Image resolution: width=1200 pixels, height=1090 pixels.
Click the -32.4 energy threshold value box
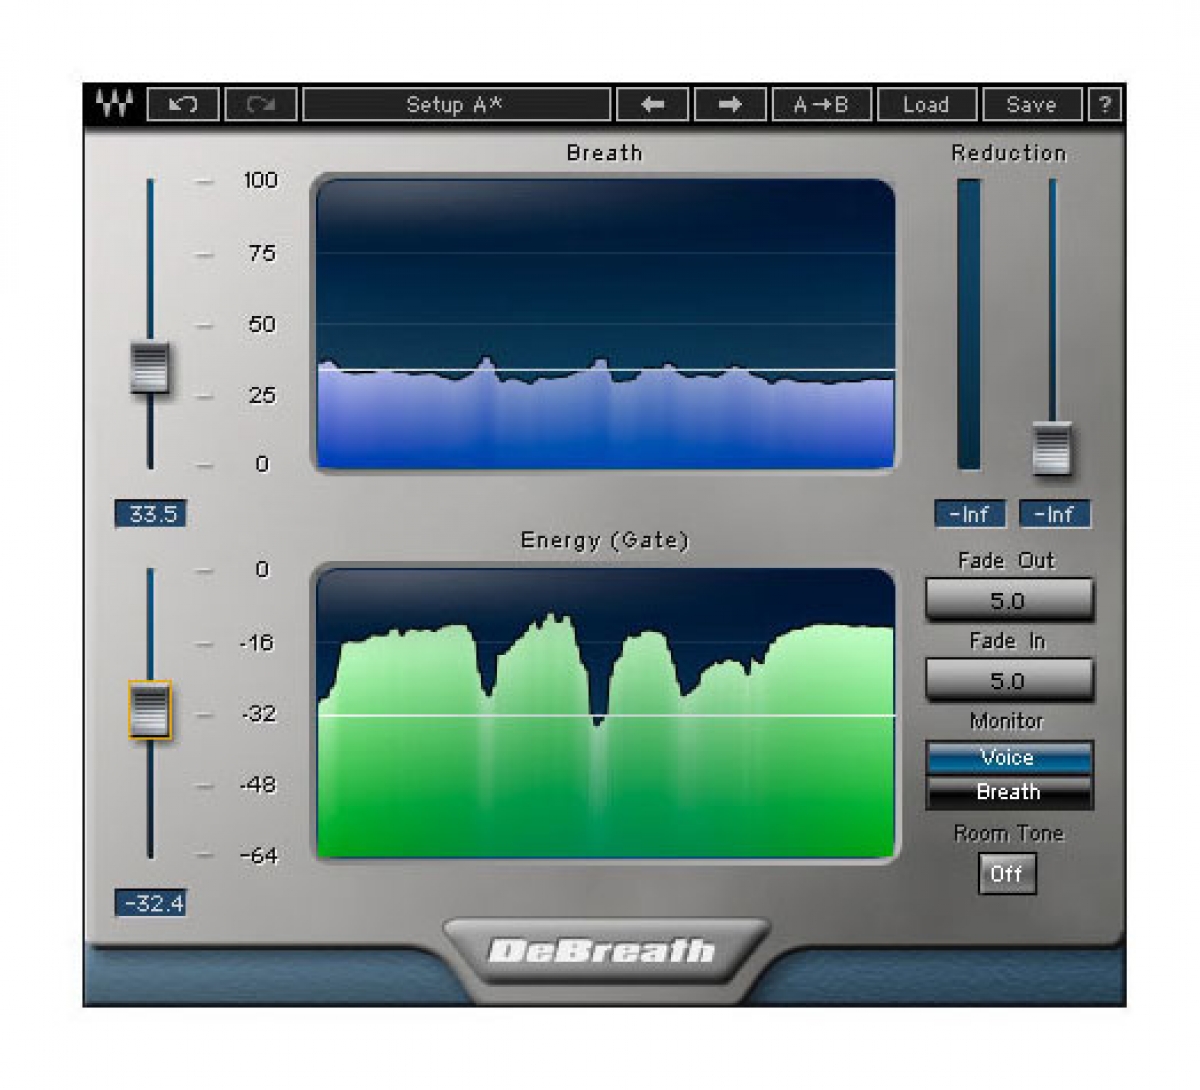click(x=152, y=904)
